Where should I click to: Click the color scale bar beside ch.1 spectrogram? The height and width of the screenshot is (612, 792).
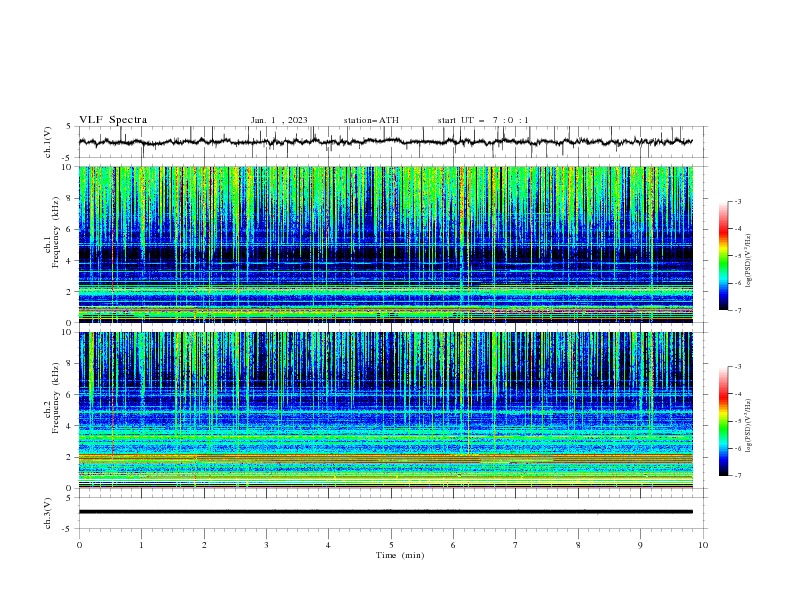[724, 256]
